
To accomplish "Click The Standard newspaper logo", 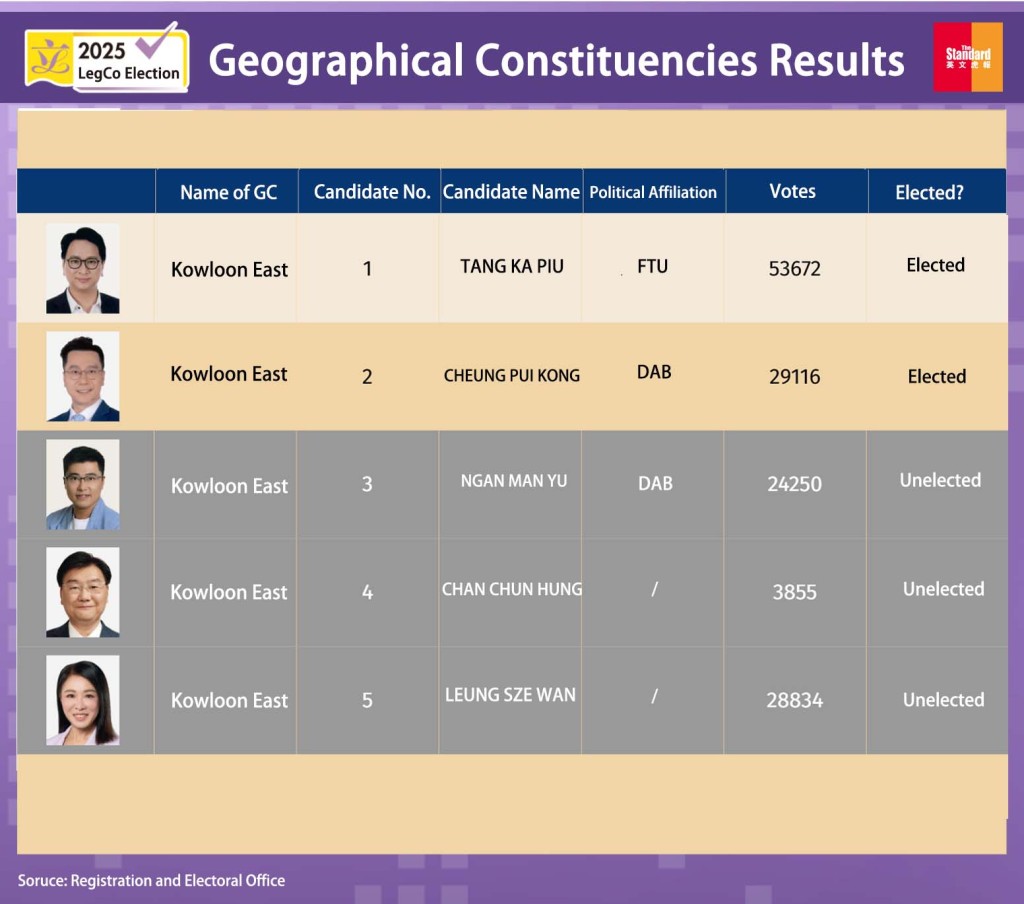I will (967, 57).
